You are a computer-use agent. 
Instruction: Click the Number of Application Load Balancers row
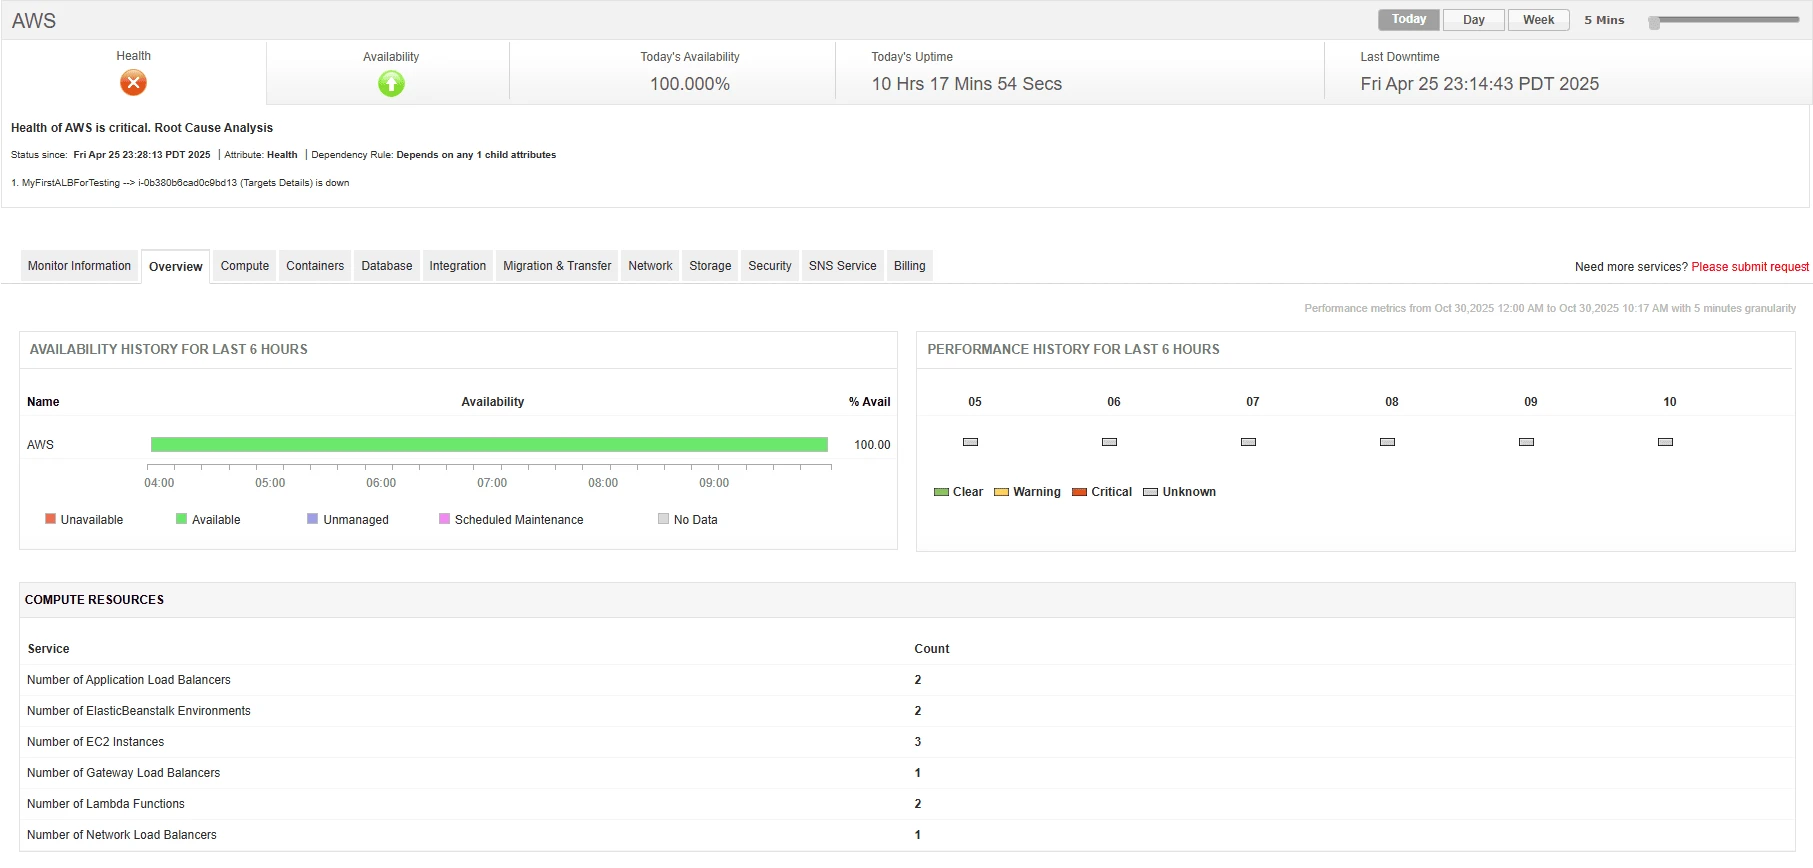[906, 680]
